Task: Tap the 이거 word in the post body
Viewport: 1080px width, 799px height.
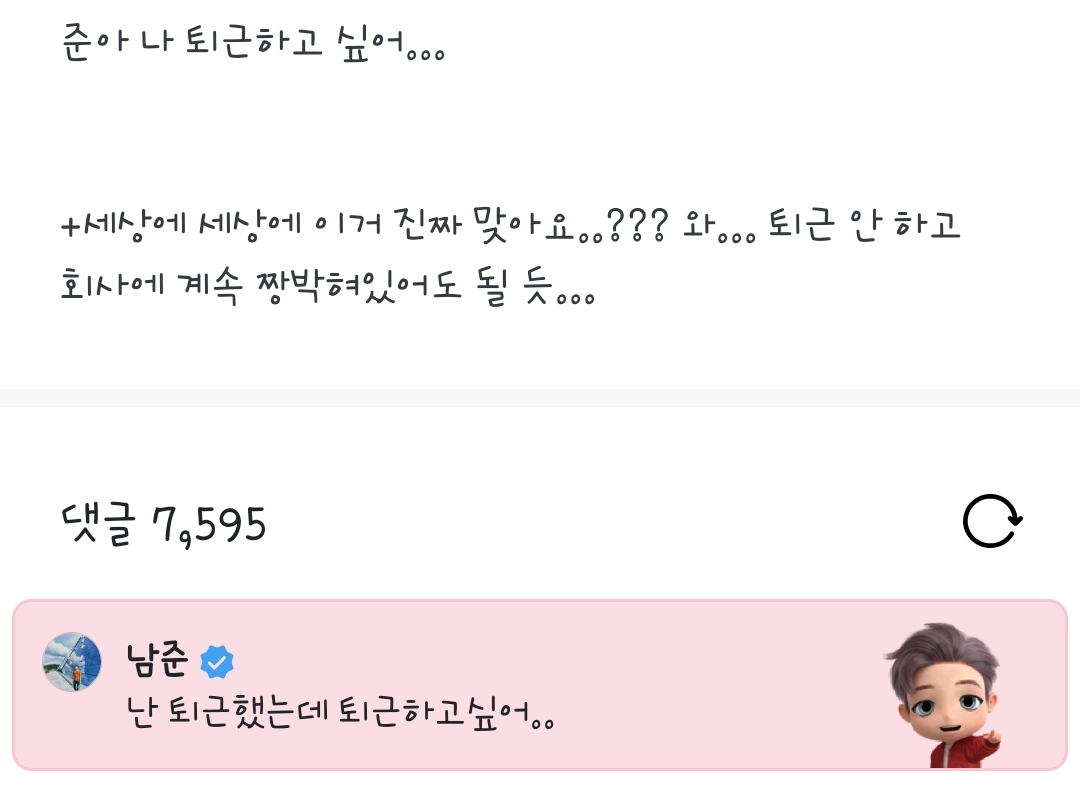Action: [x=347, y=225]
